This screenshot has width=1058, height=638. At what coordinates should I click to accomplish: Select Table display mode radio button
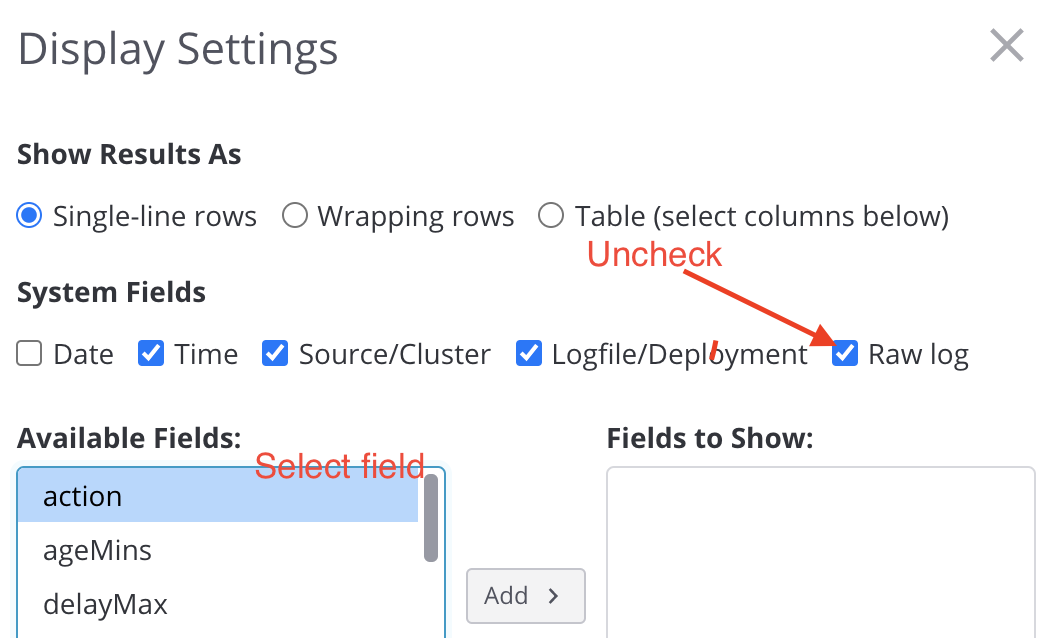pyautogui.click(x=551, y=216)
